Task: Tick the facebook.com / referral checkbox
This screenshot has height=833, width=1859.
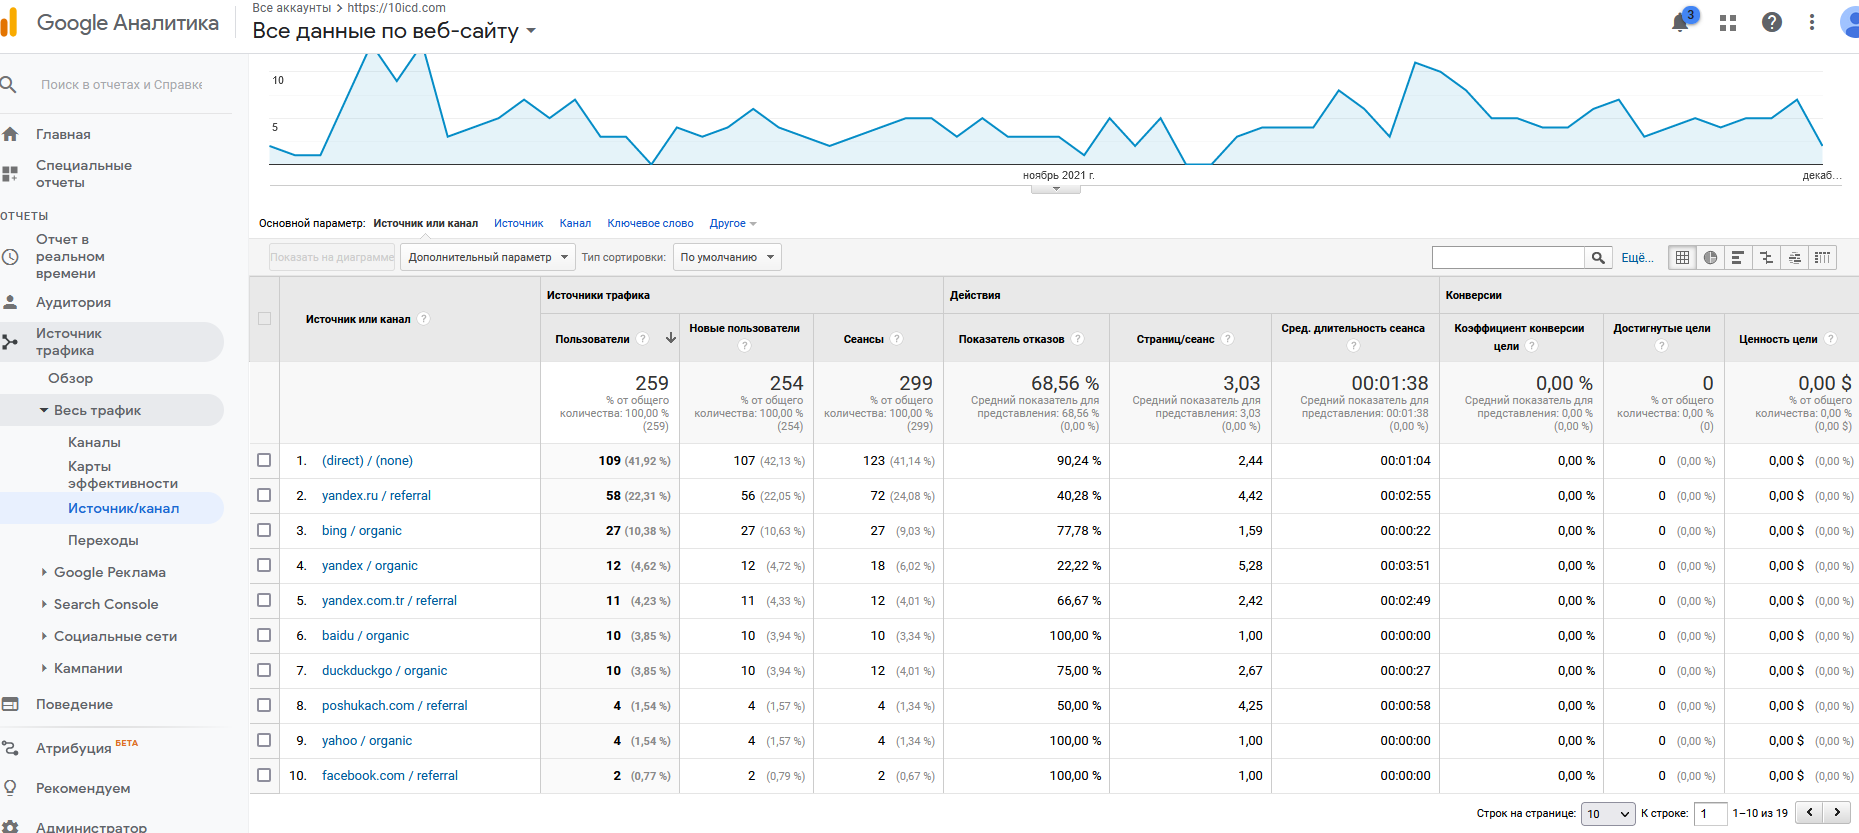Action: (x=264, y=775)
